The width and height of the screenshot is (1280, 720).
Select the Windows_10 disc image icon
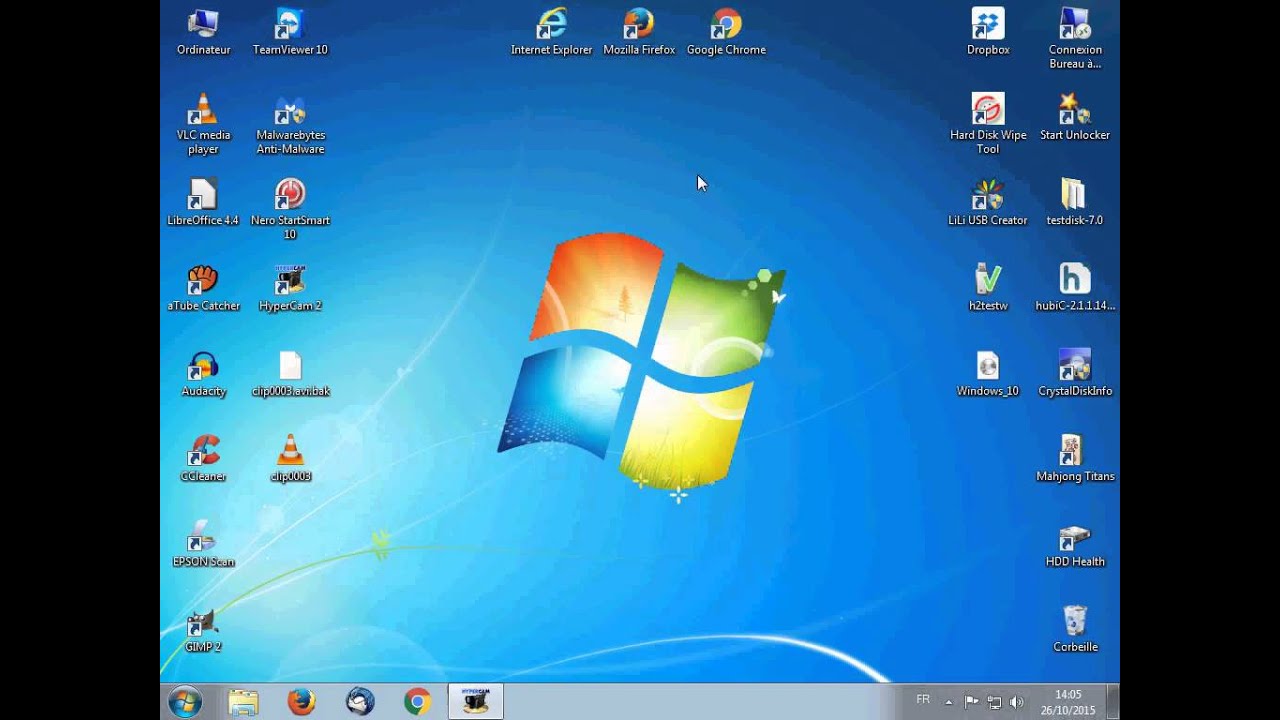pyautogui.click(x=988, y=373)
